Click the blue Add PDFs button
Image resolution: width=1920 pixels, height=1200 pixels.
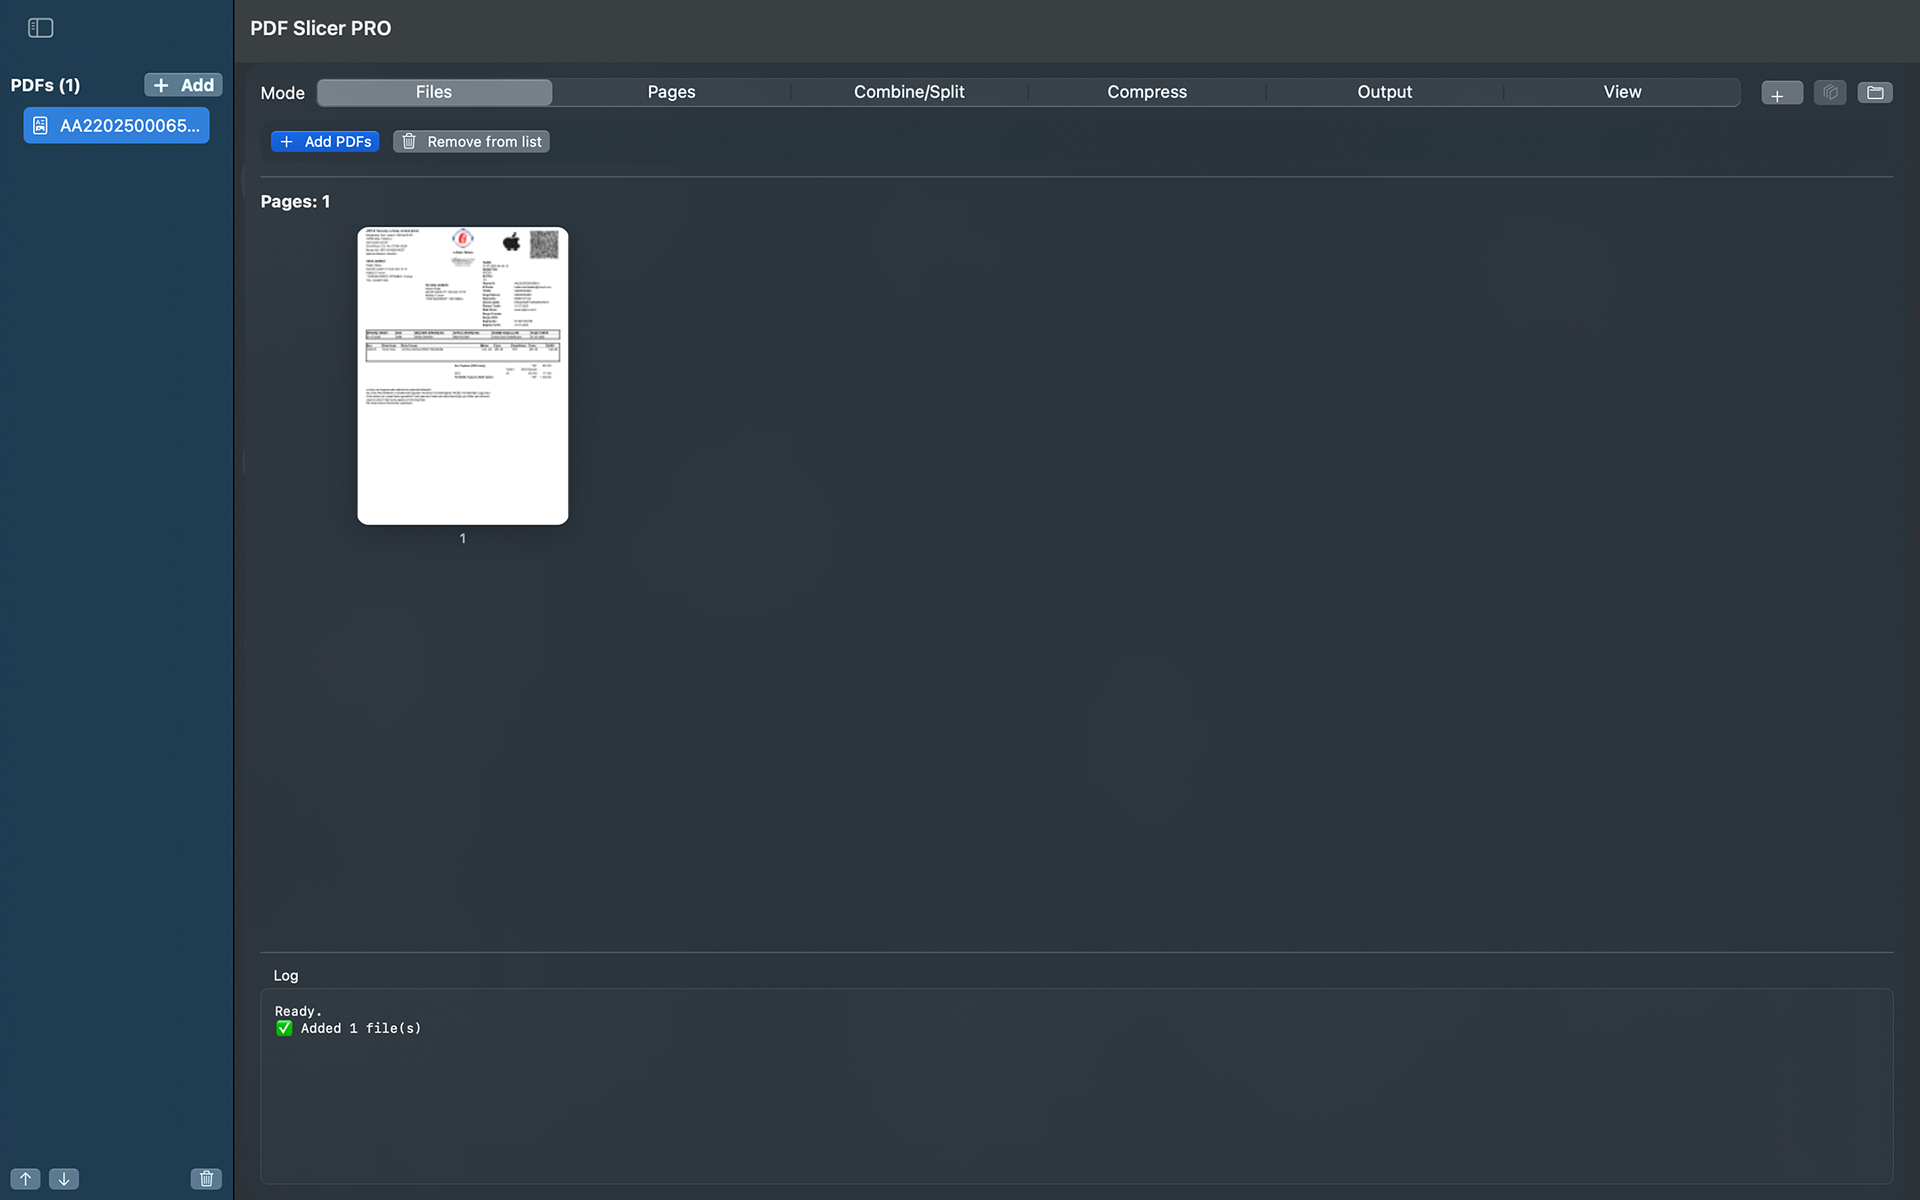pos(325,142)
